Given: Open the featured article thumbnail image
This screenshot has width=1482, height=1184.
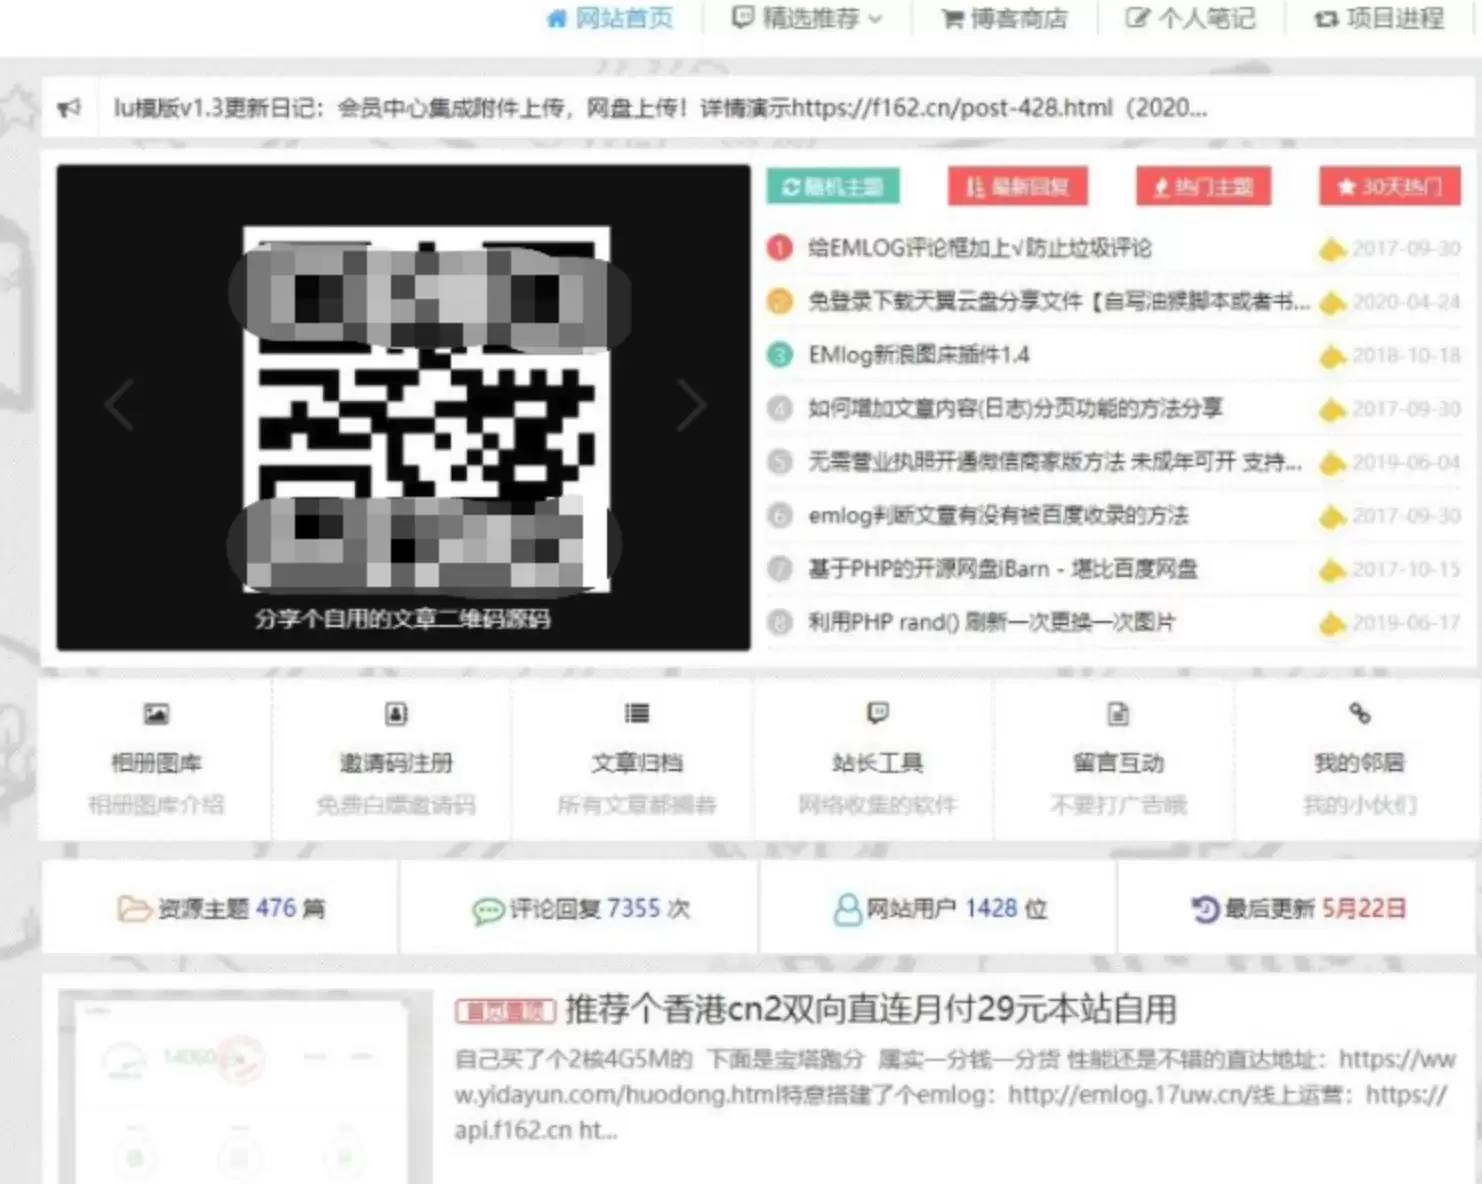Looking at the screenshot, I should tap(245, 1087).
